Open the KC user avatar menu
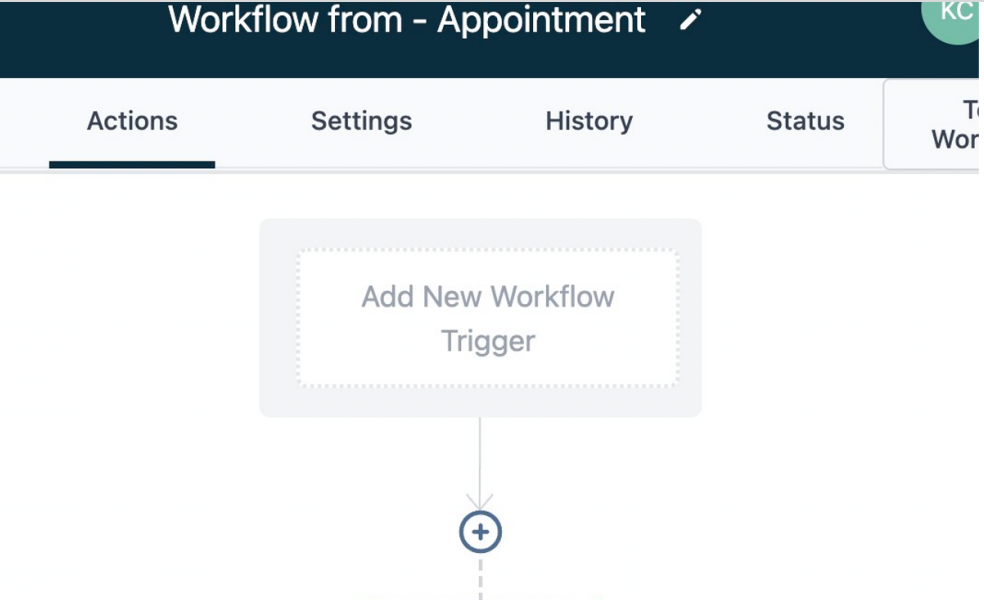The image size is (984, 600). [x=955, y=14]
